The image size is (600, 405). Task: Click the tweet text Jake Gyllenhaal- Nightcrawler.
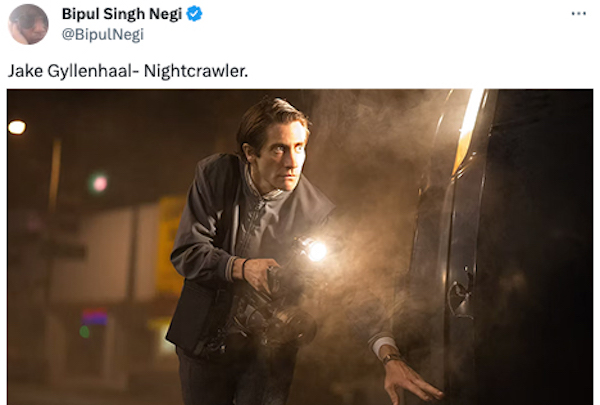point(128,71)
